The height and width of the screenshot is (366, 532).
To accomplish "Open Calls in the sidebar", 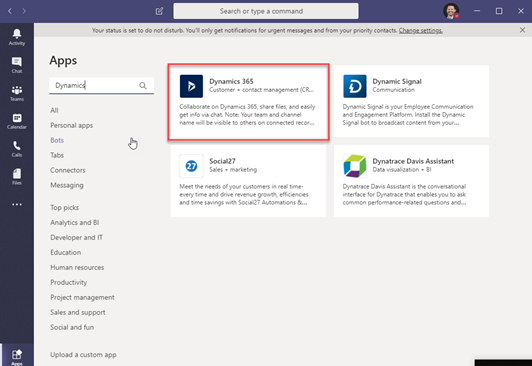I will [17, 149].
